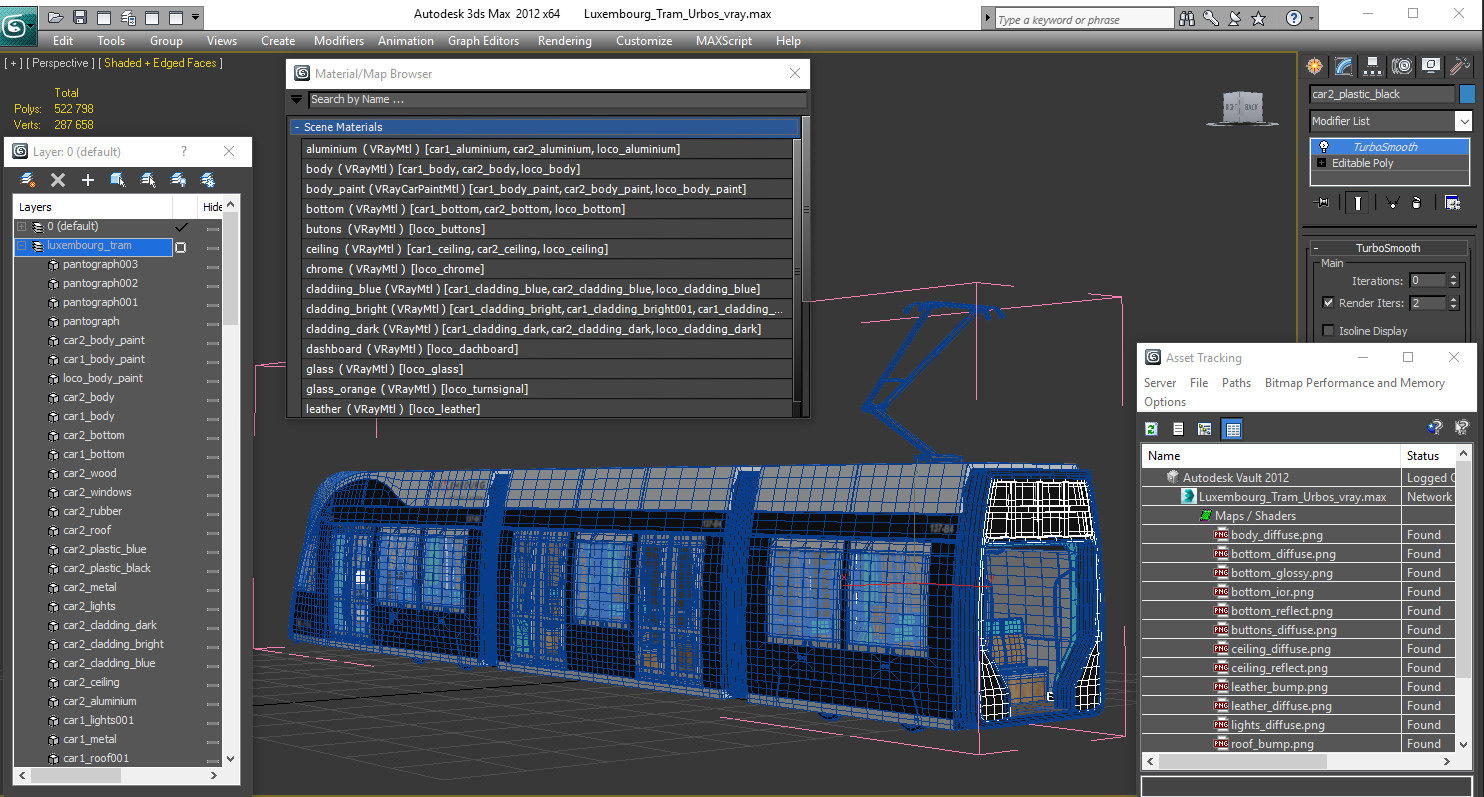Open the Rendering menu
Viewport: 1484px width, 797px height.
tap(564, 41)
